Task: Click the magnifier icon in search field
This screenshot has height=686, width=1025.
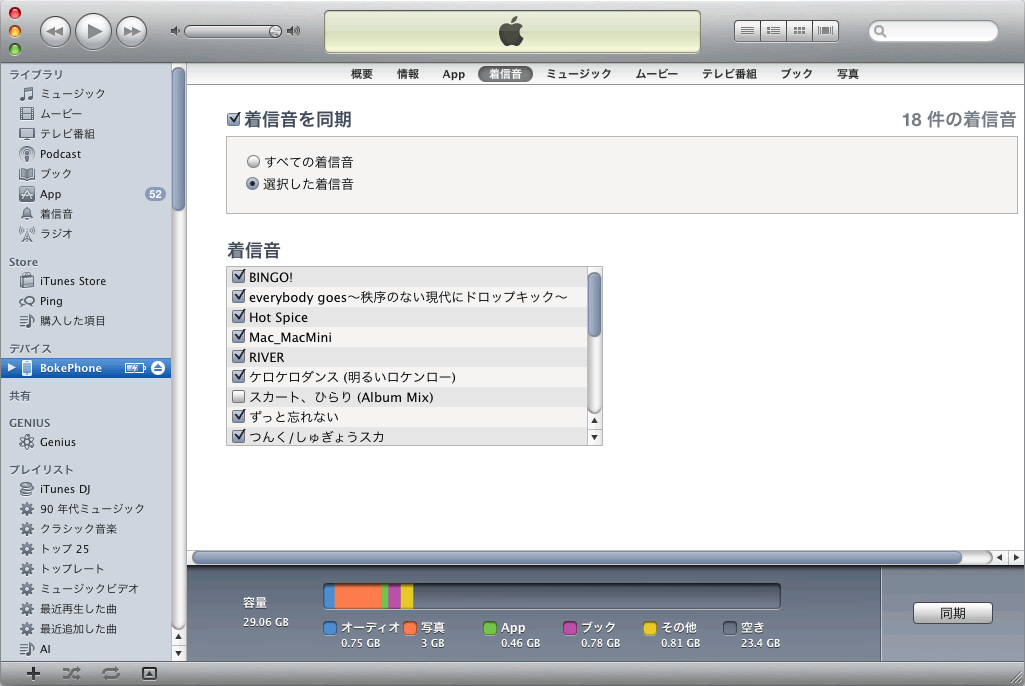Action: 881,31
